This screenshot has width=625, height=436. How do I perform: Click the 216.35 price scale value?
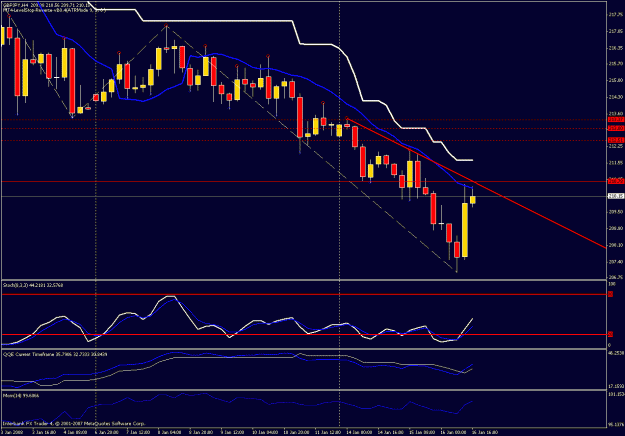615,47
